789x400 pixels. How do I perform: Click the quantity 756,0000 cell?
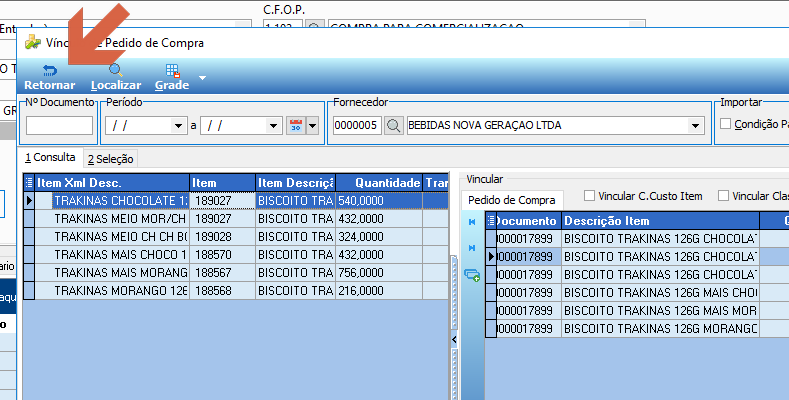(379, 273)
